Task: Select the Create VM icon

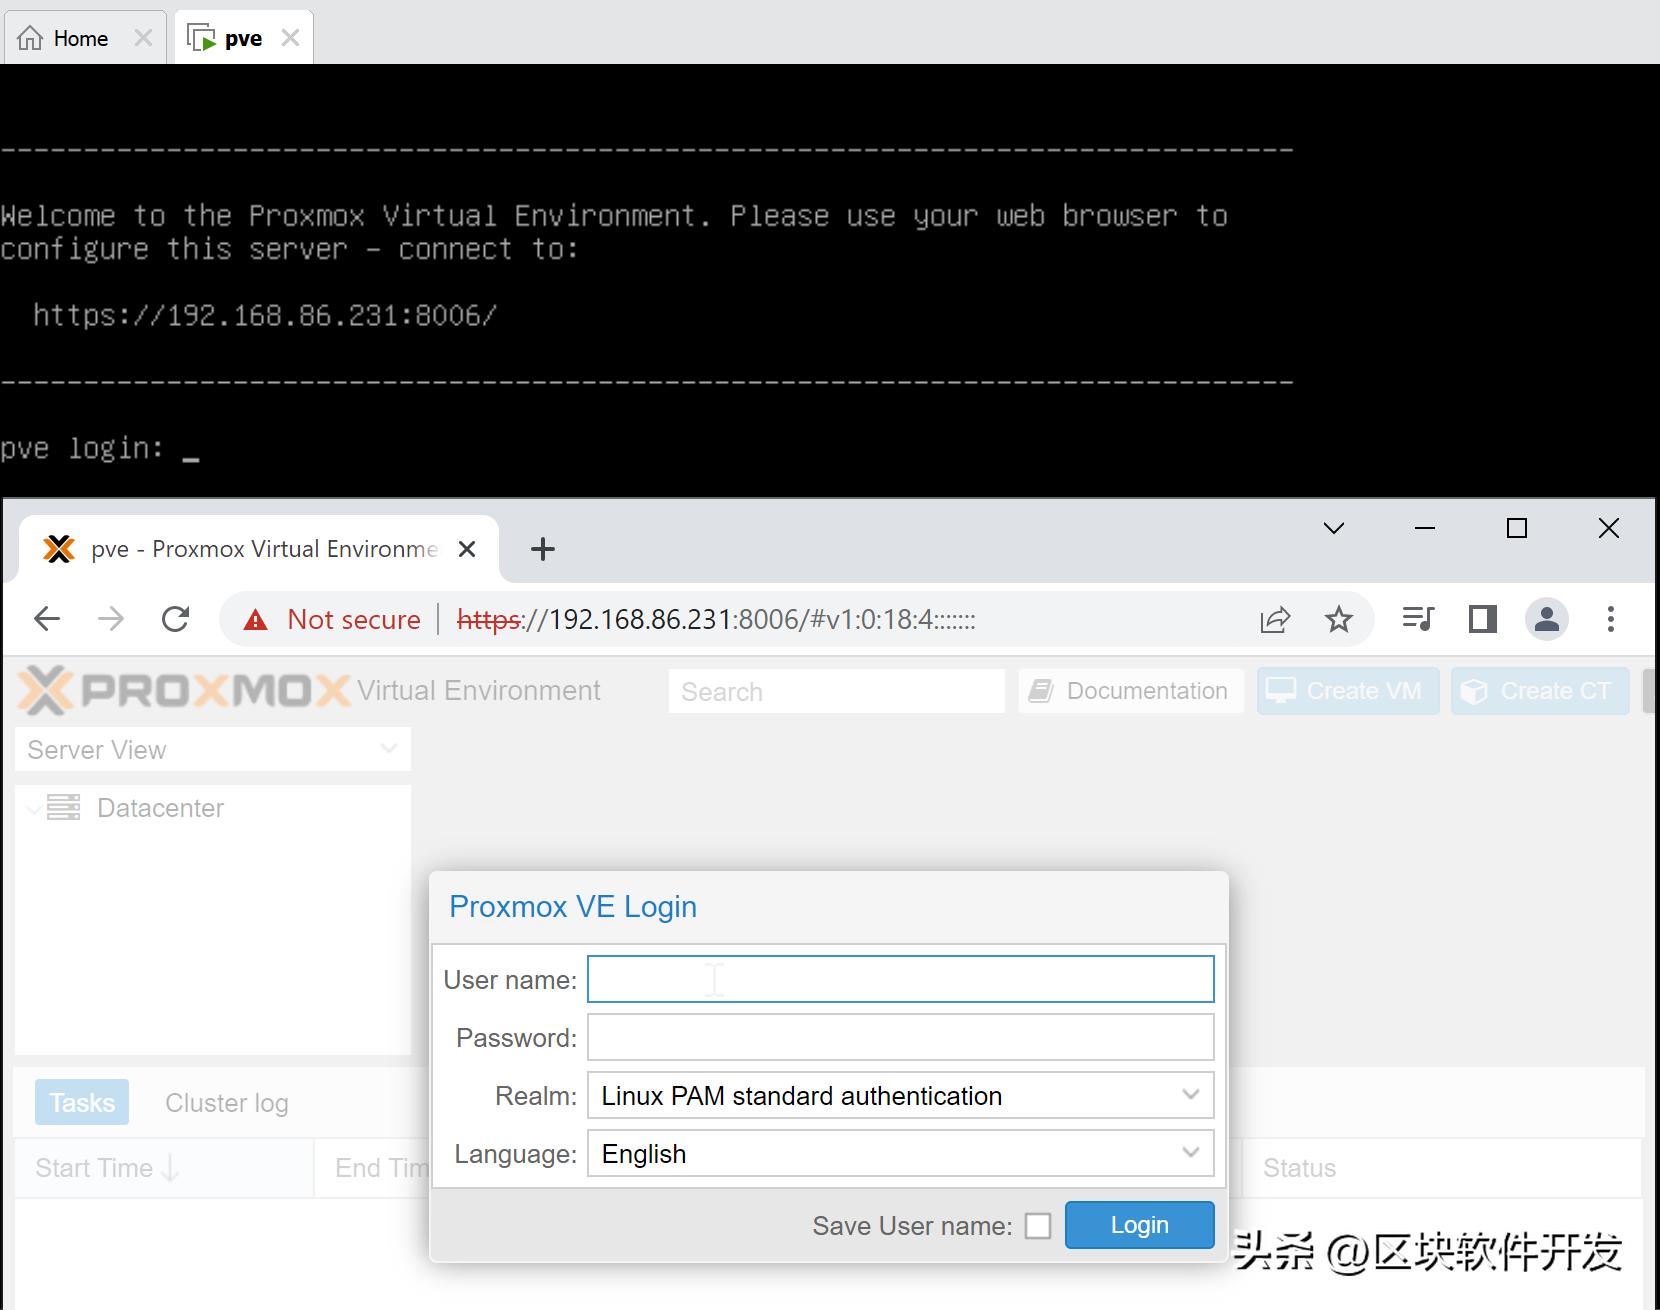Action: 1281,690
